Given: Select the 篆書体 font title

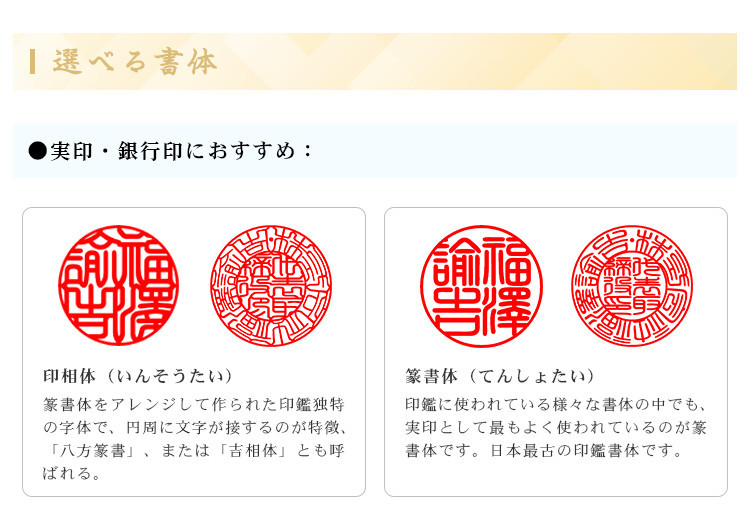Looking at the screenshot, I should 431,377.
